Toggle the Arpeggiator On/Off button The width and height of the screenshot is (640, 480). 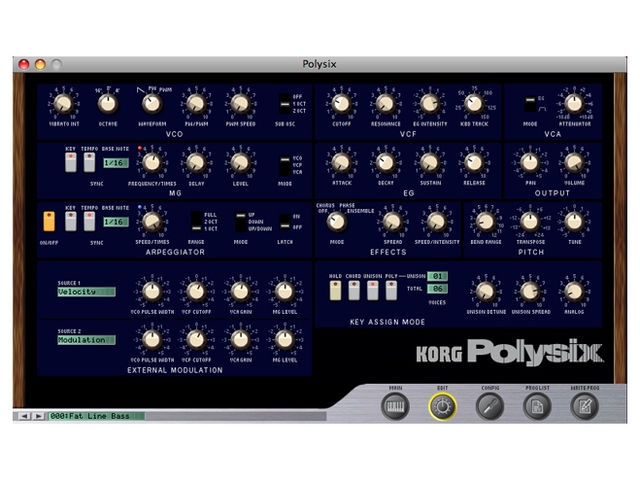point(49,221)
